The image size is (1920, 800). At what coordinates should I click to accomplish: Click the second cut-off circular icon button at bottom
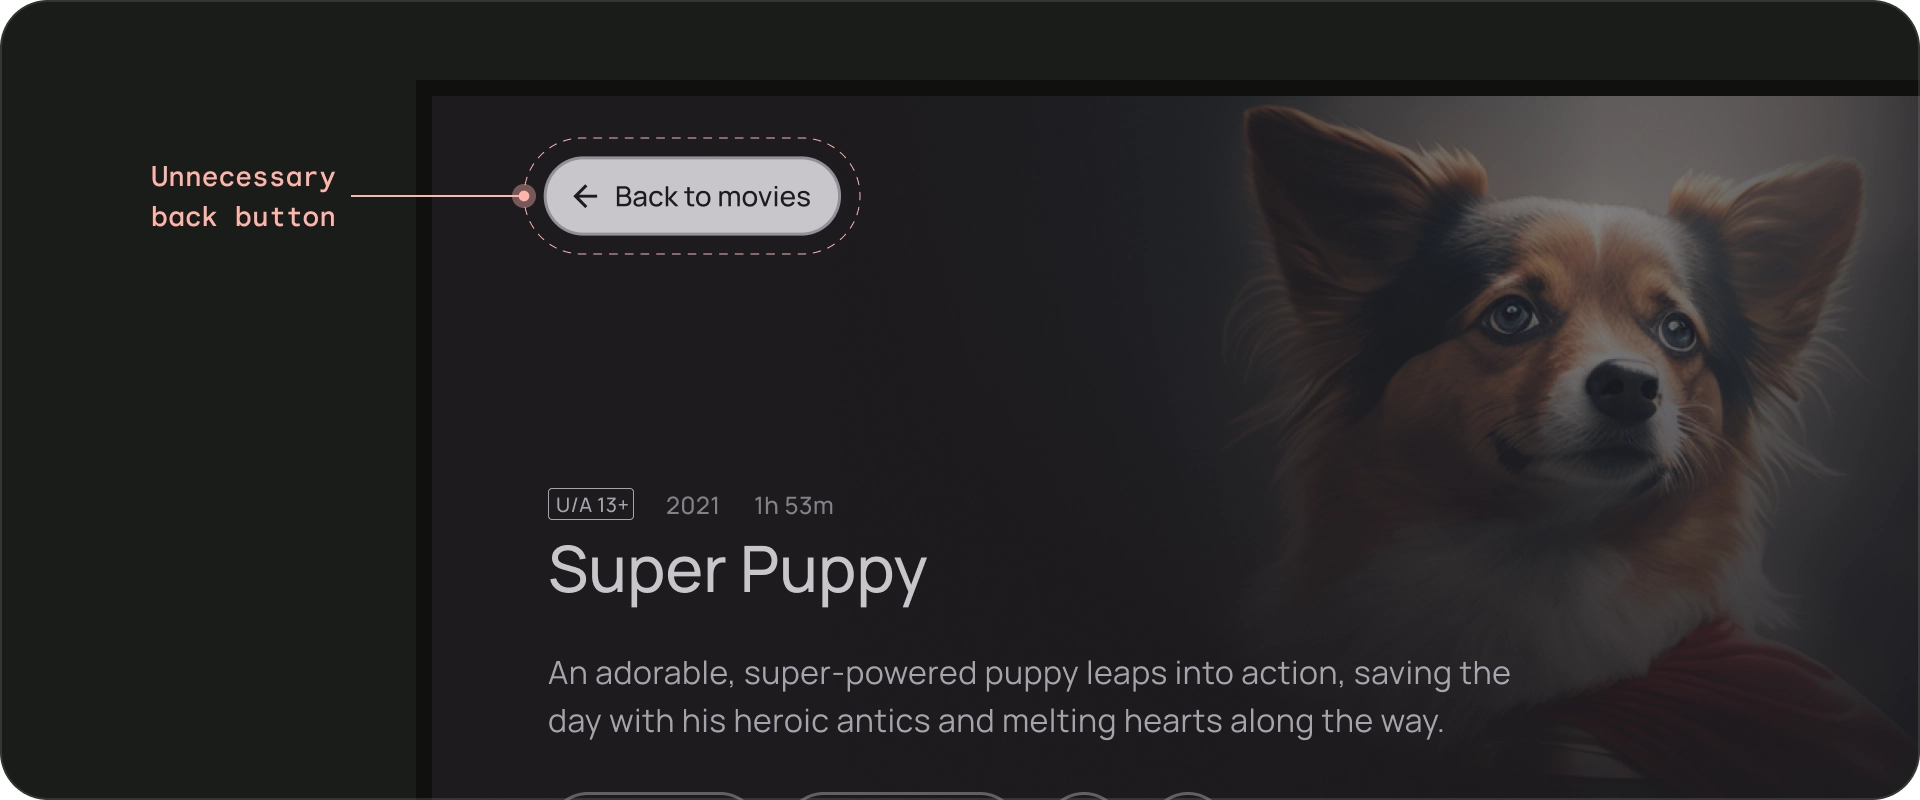click(1187, 795)
